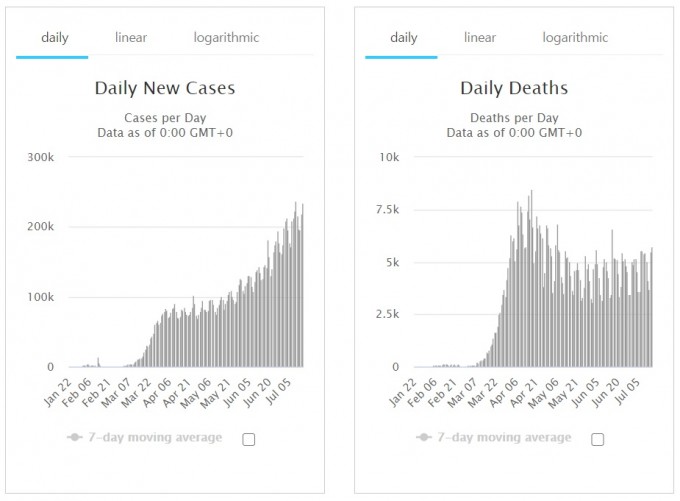Click the 300k y-axis label
This screenshot has height=501, width=680.
pos(39,157)
